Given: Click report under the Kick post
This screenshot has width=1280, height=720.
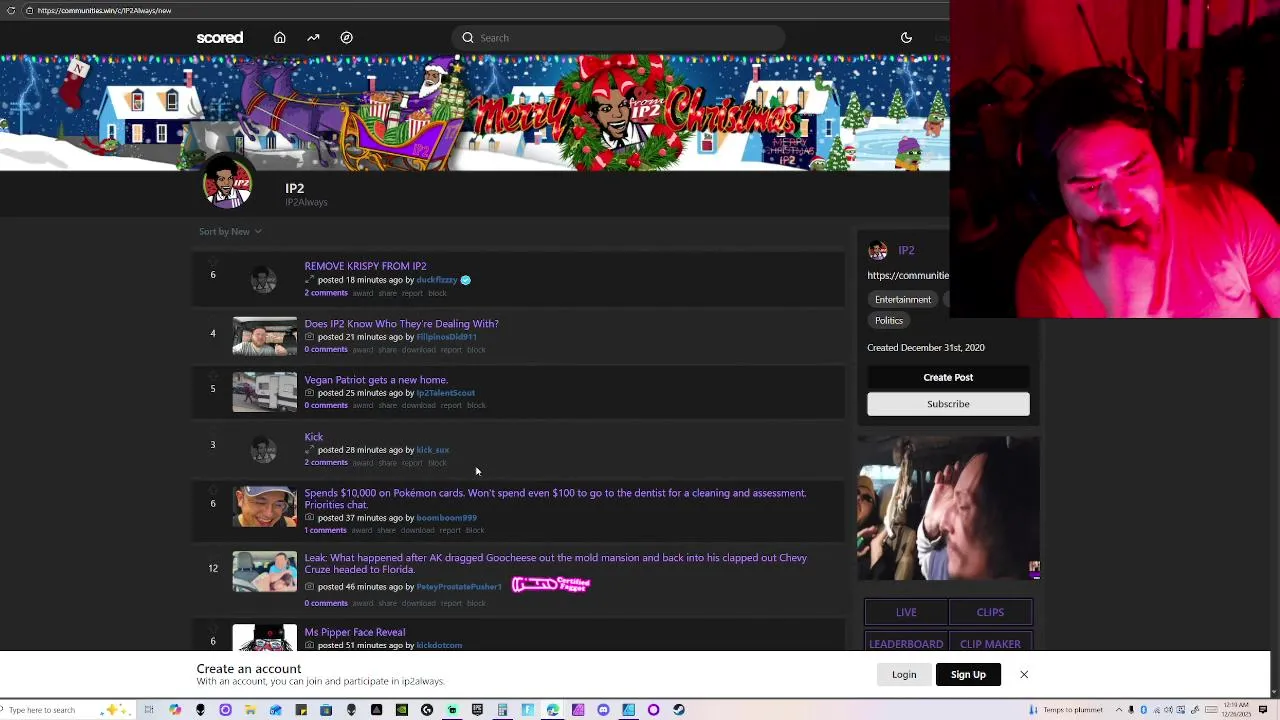Looking at the screenshot, I should click(412, 463).
